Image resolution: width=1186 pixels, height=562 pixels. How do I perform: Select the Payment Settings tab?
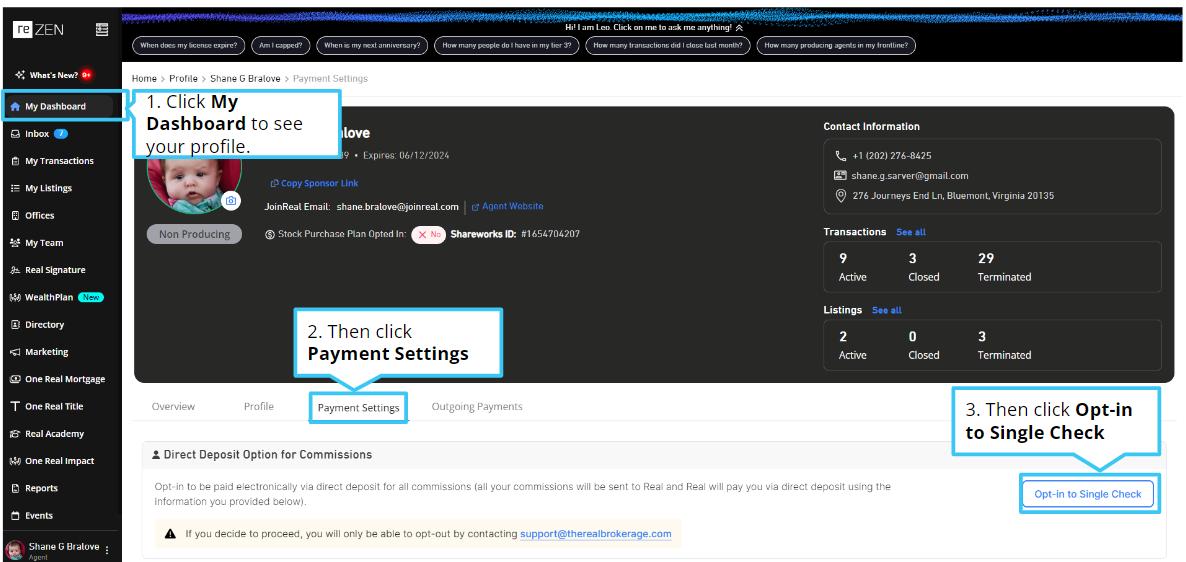359,408
